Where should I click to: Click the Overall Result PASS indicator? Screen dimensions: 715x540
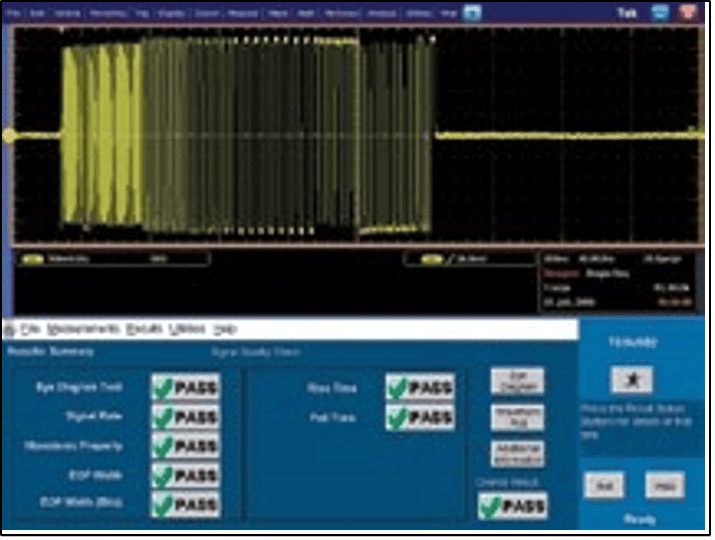(x=511, y=506)
